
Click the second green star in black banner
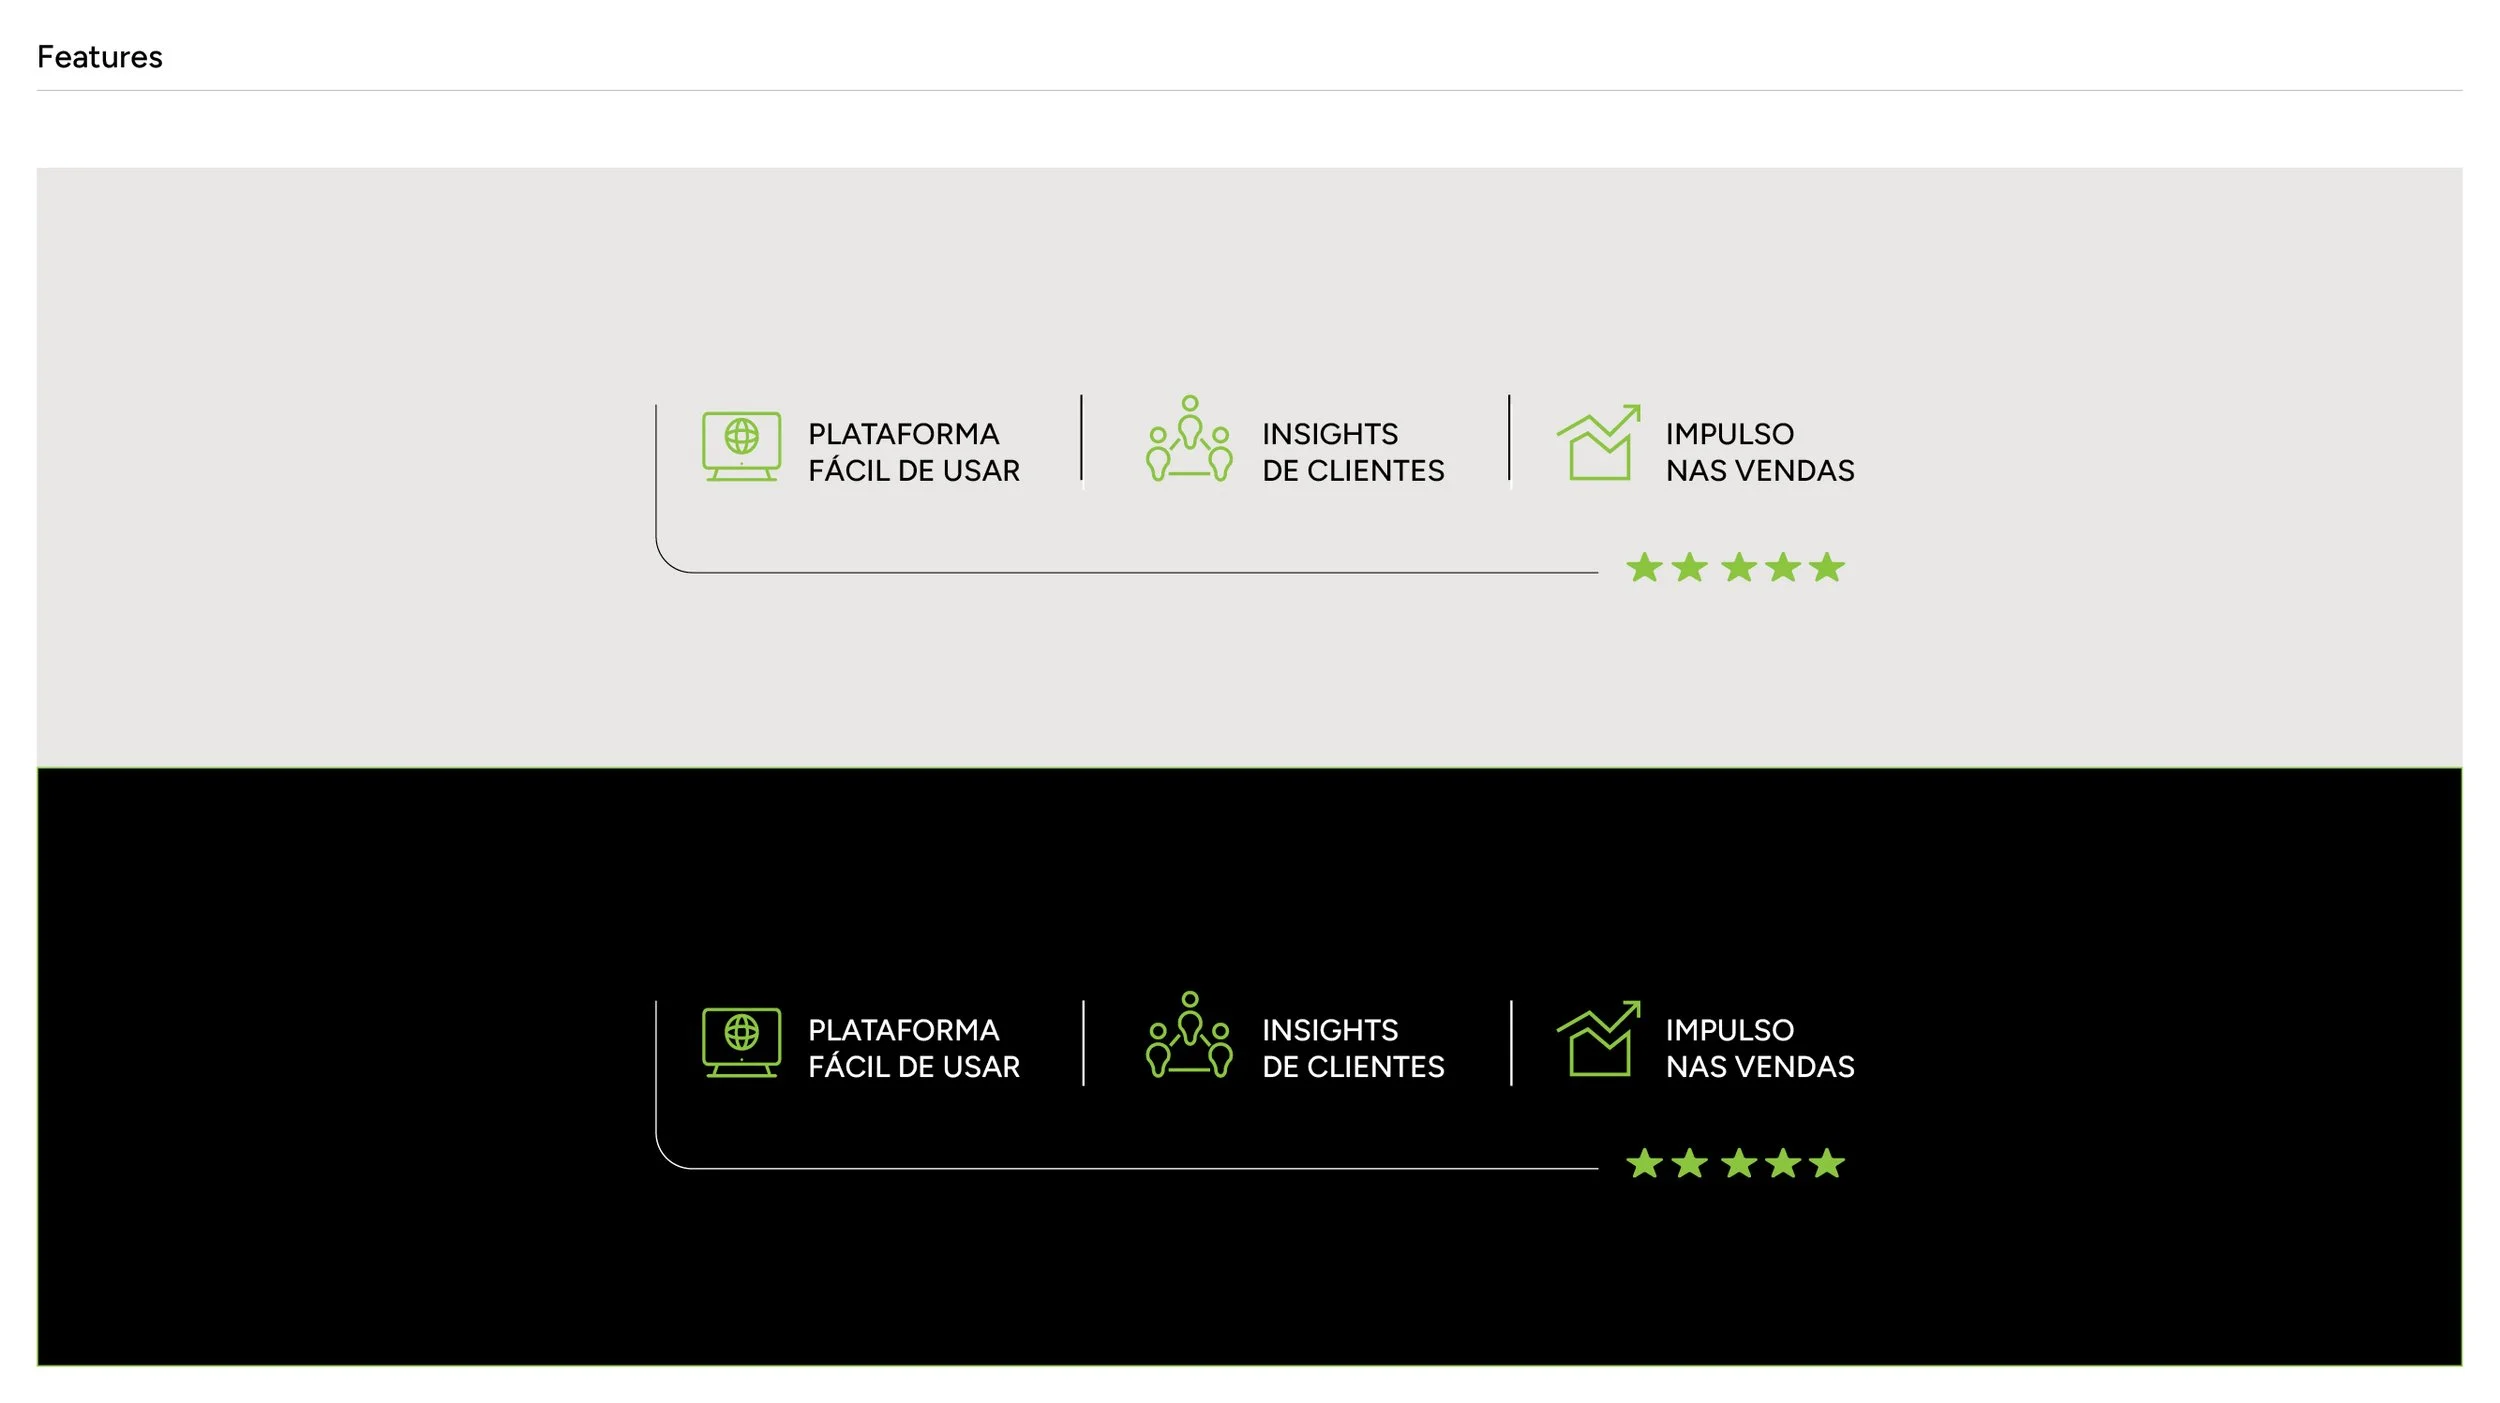tap(1690, 1164)
